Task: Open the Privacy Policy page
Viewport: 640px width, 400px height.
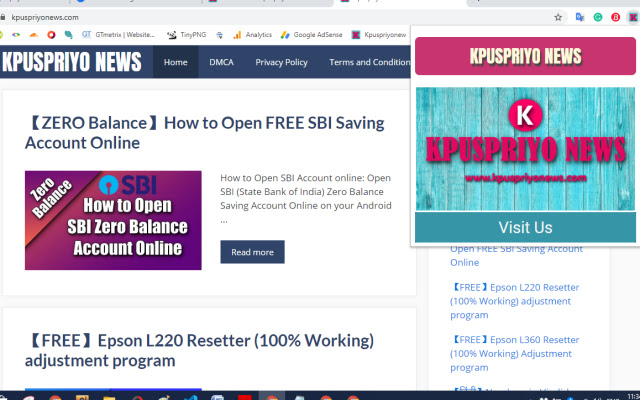Action: point(281,62)
